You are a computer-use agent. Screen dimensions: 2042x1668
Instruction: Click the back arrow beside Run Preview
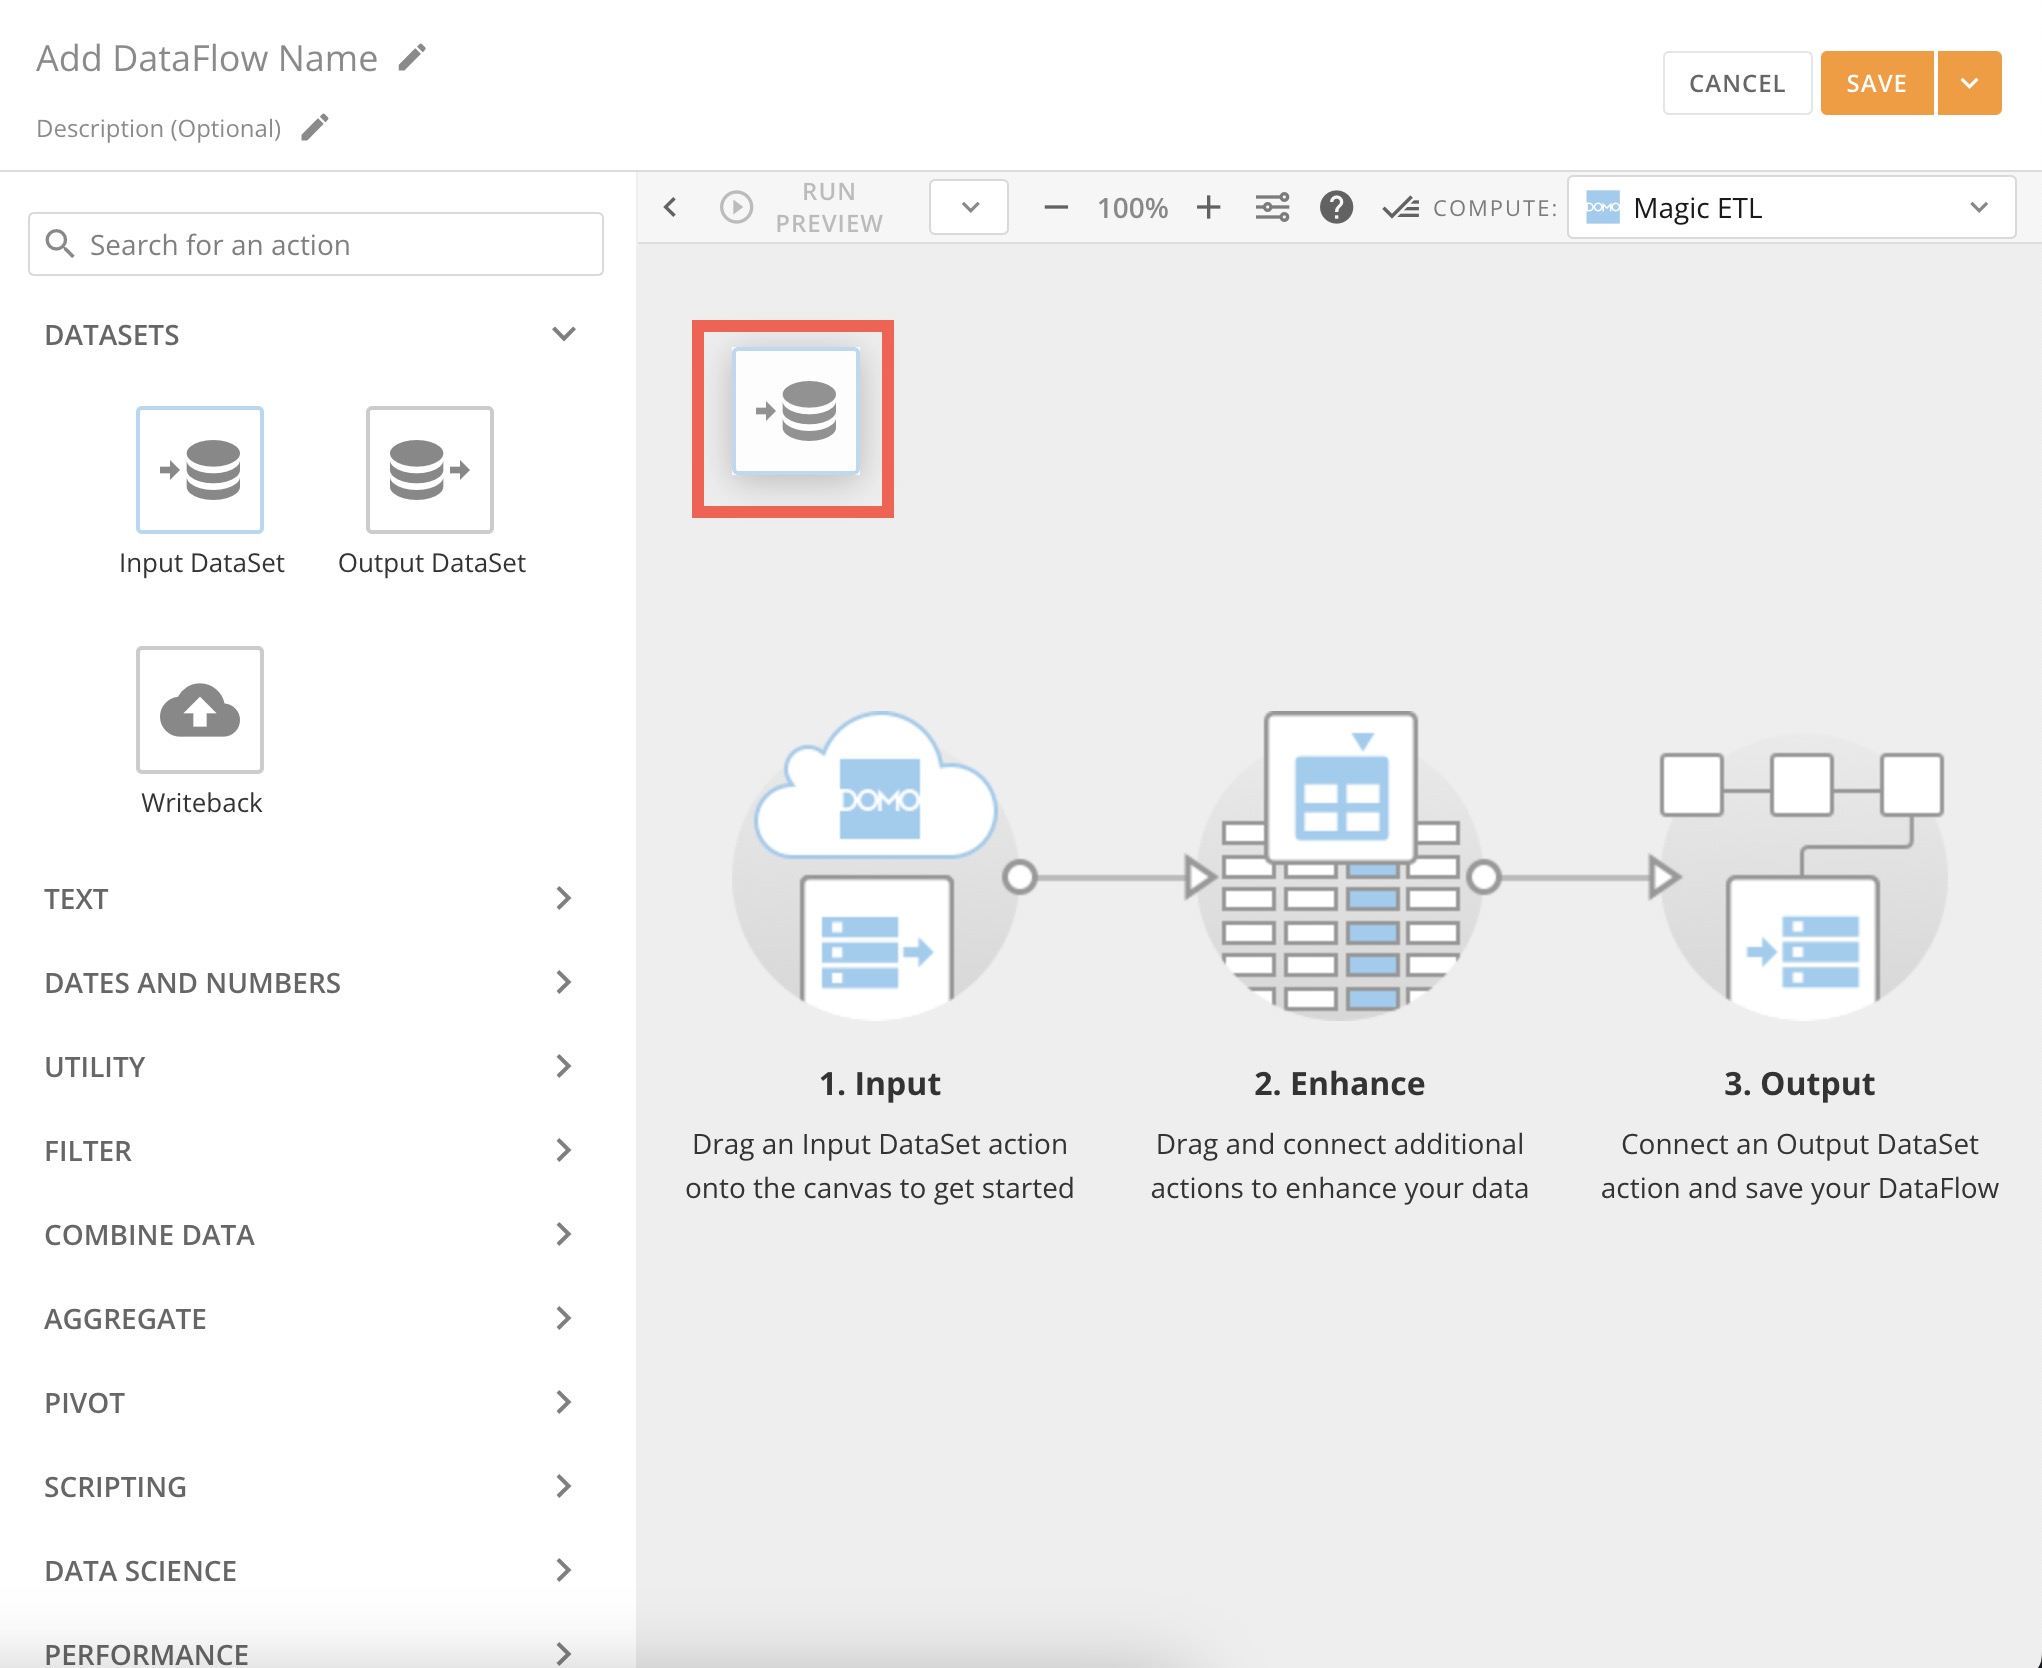tap(669, 207)
